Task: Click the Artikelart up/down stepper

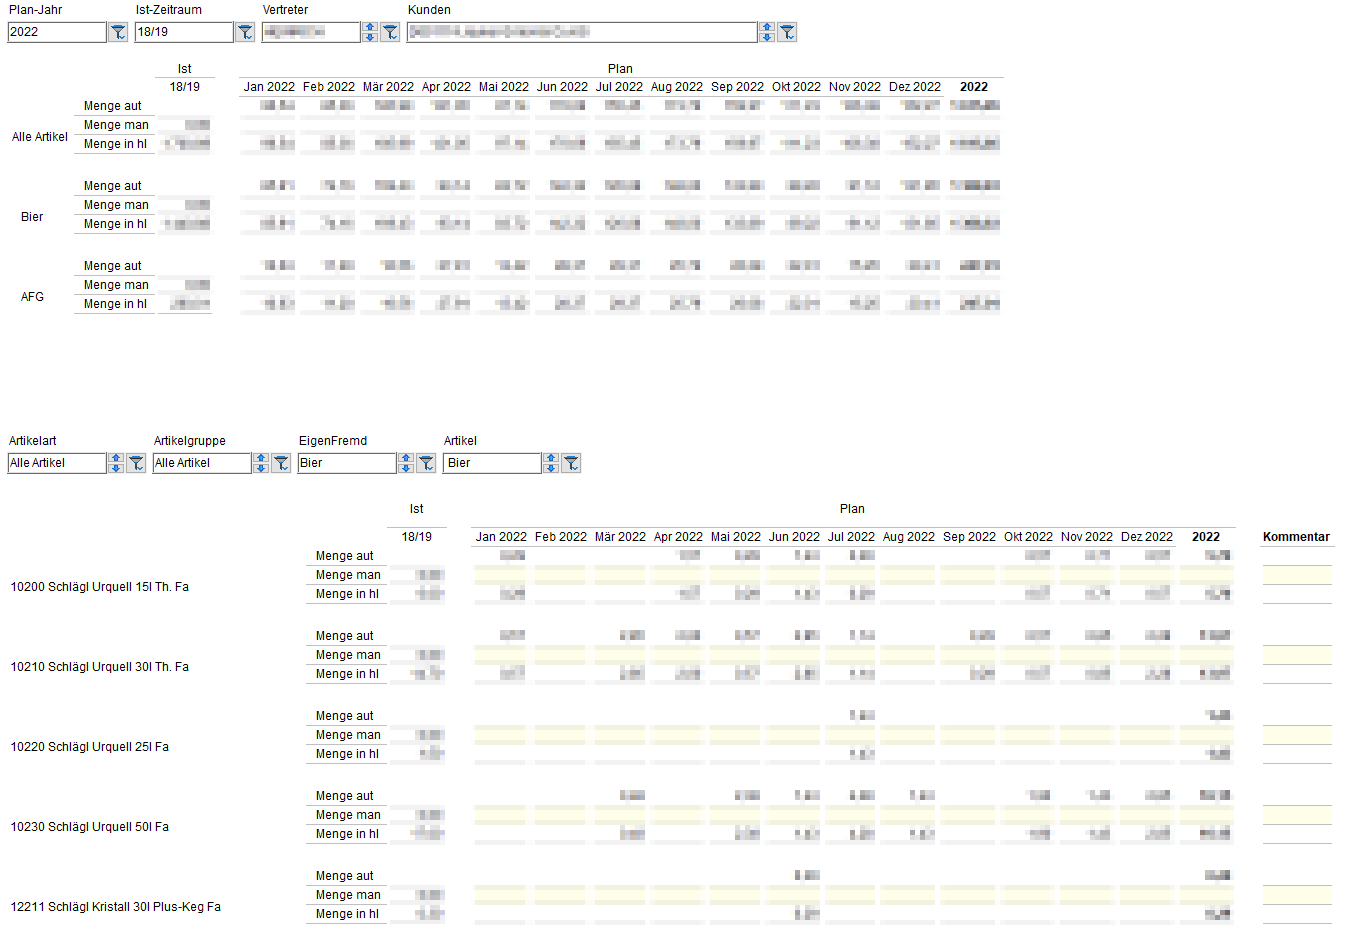Action: coord(116,463)
